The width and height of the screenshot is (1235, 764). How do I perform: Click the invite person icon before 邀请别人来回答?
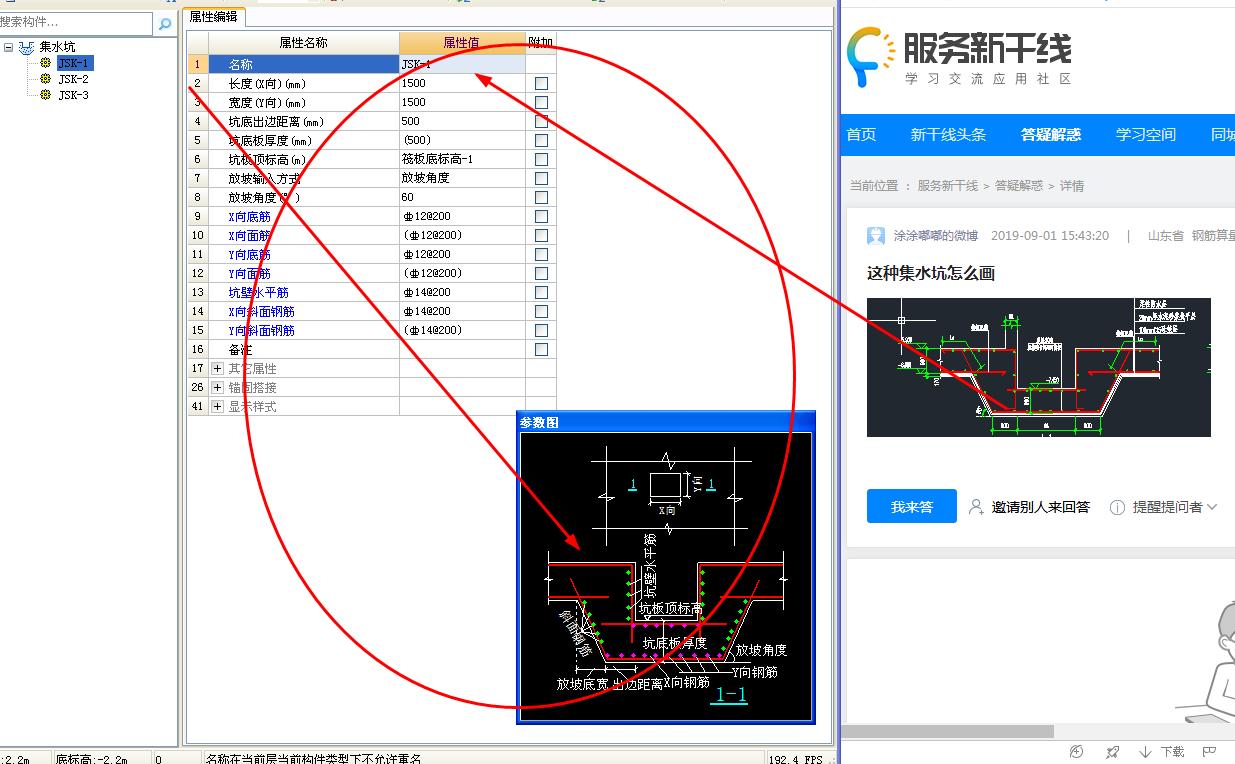coord(975,506)
